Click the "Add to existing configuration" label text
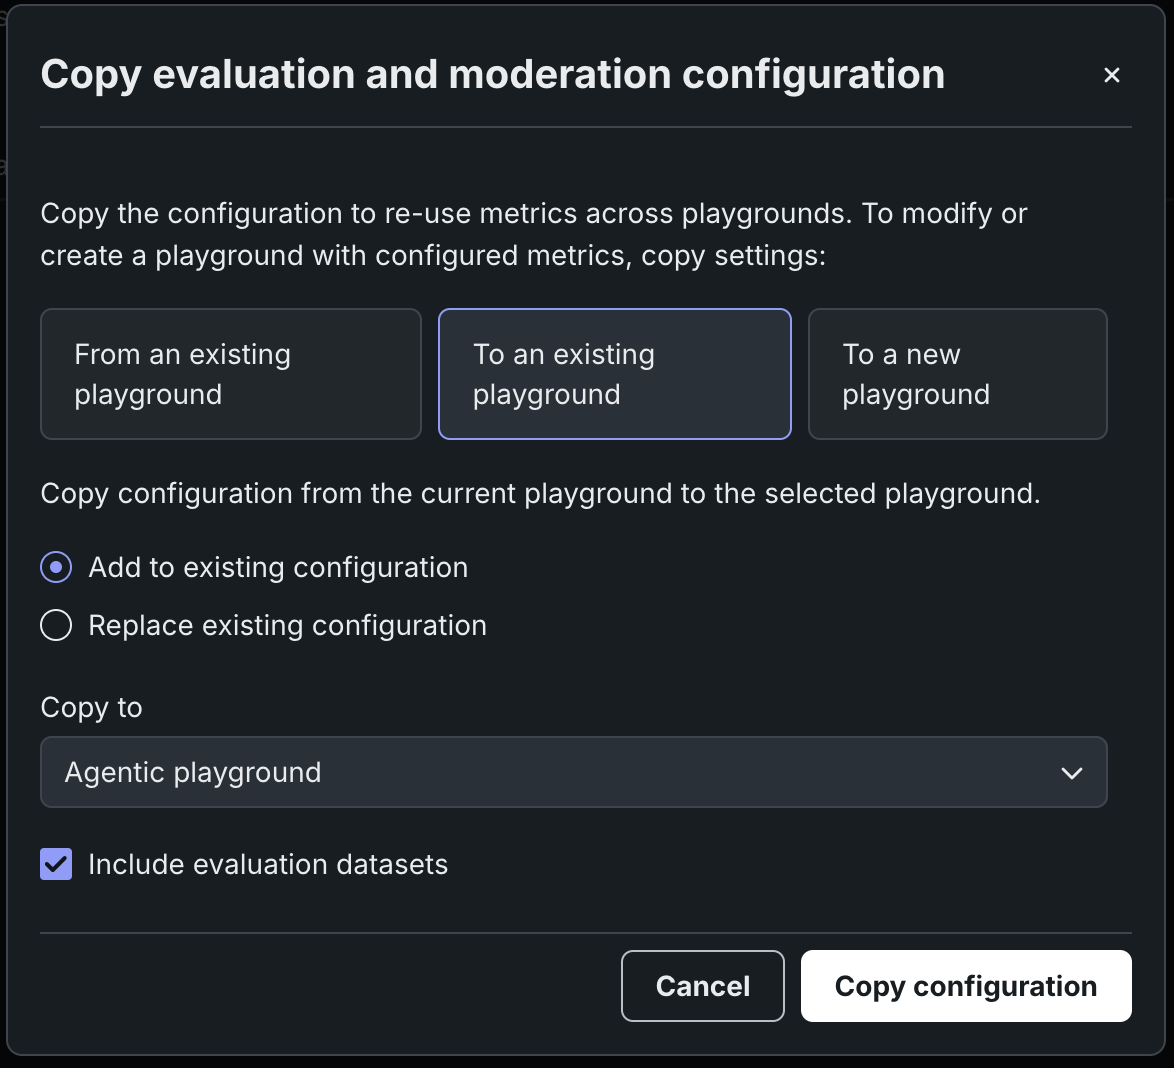This screenshot has height=1068, width=1174. 278,568
